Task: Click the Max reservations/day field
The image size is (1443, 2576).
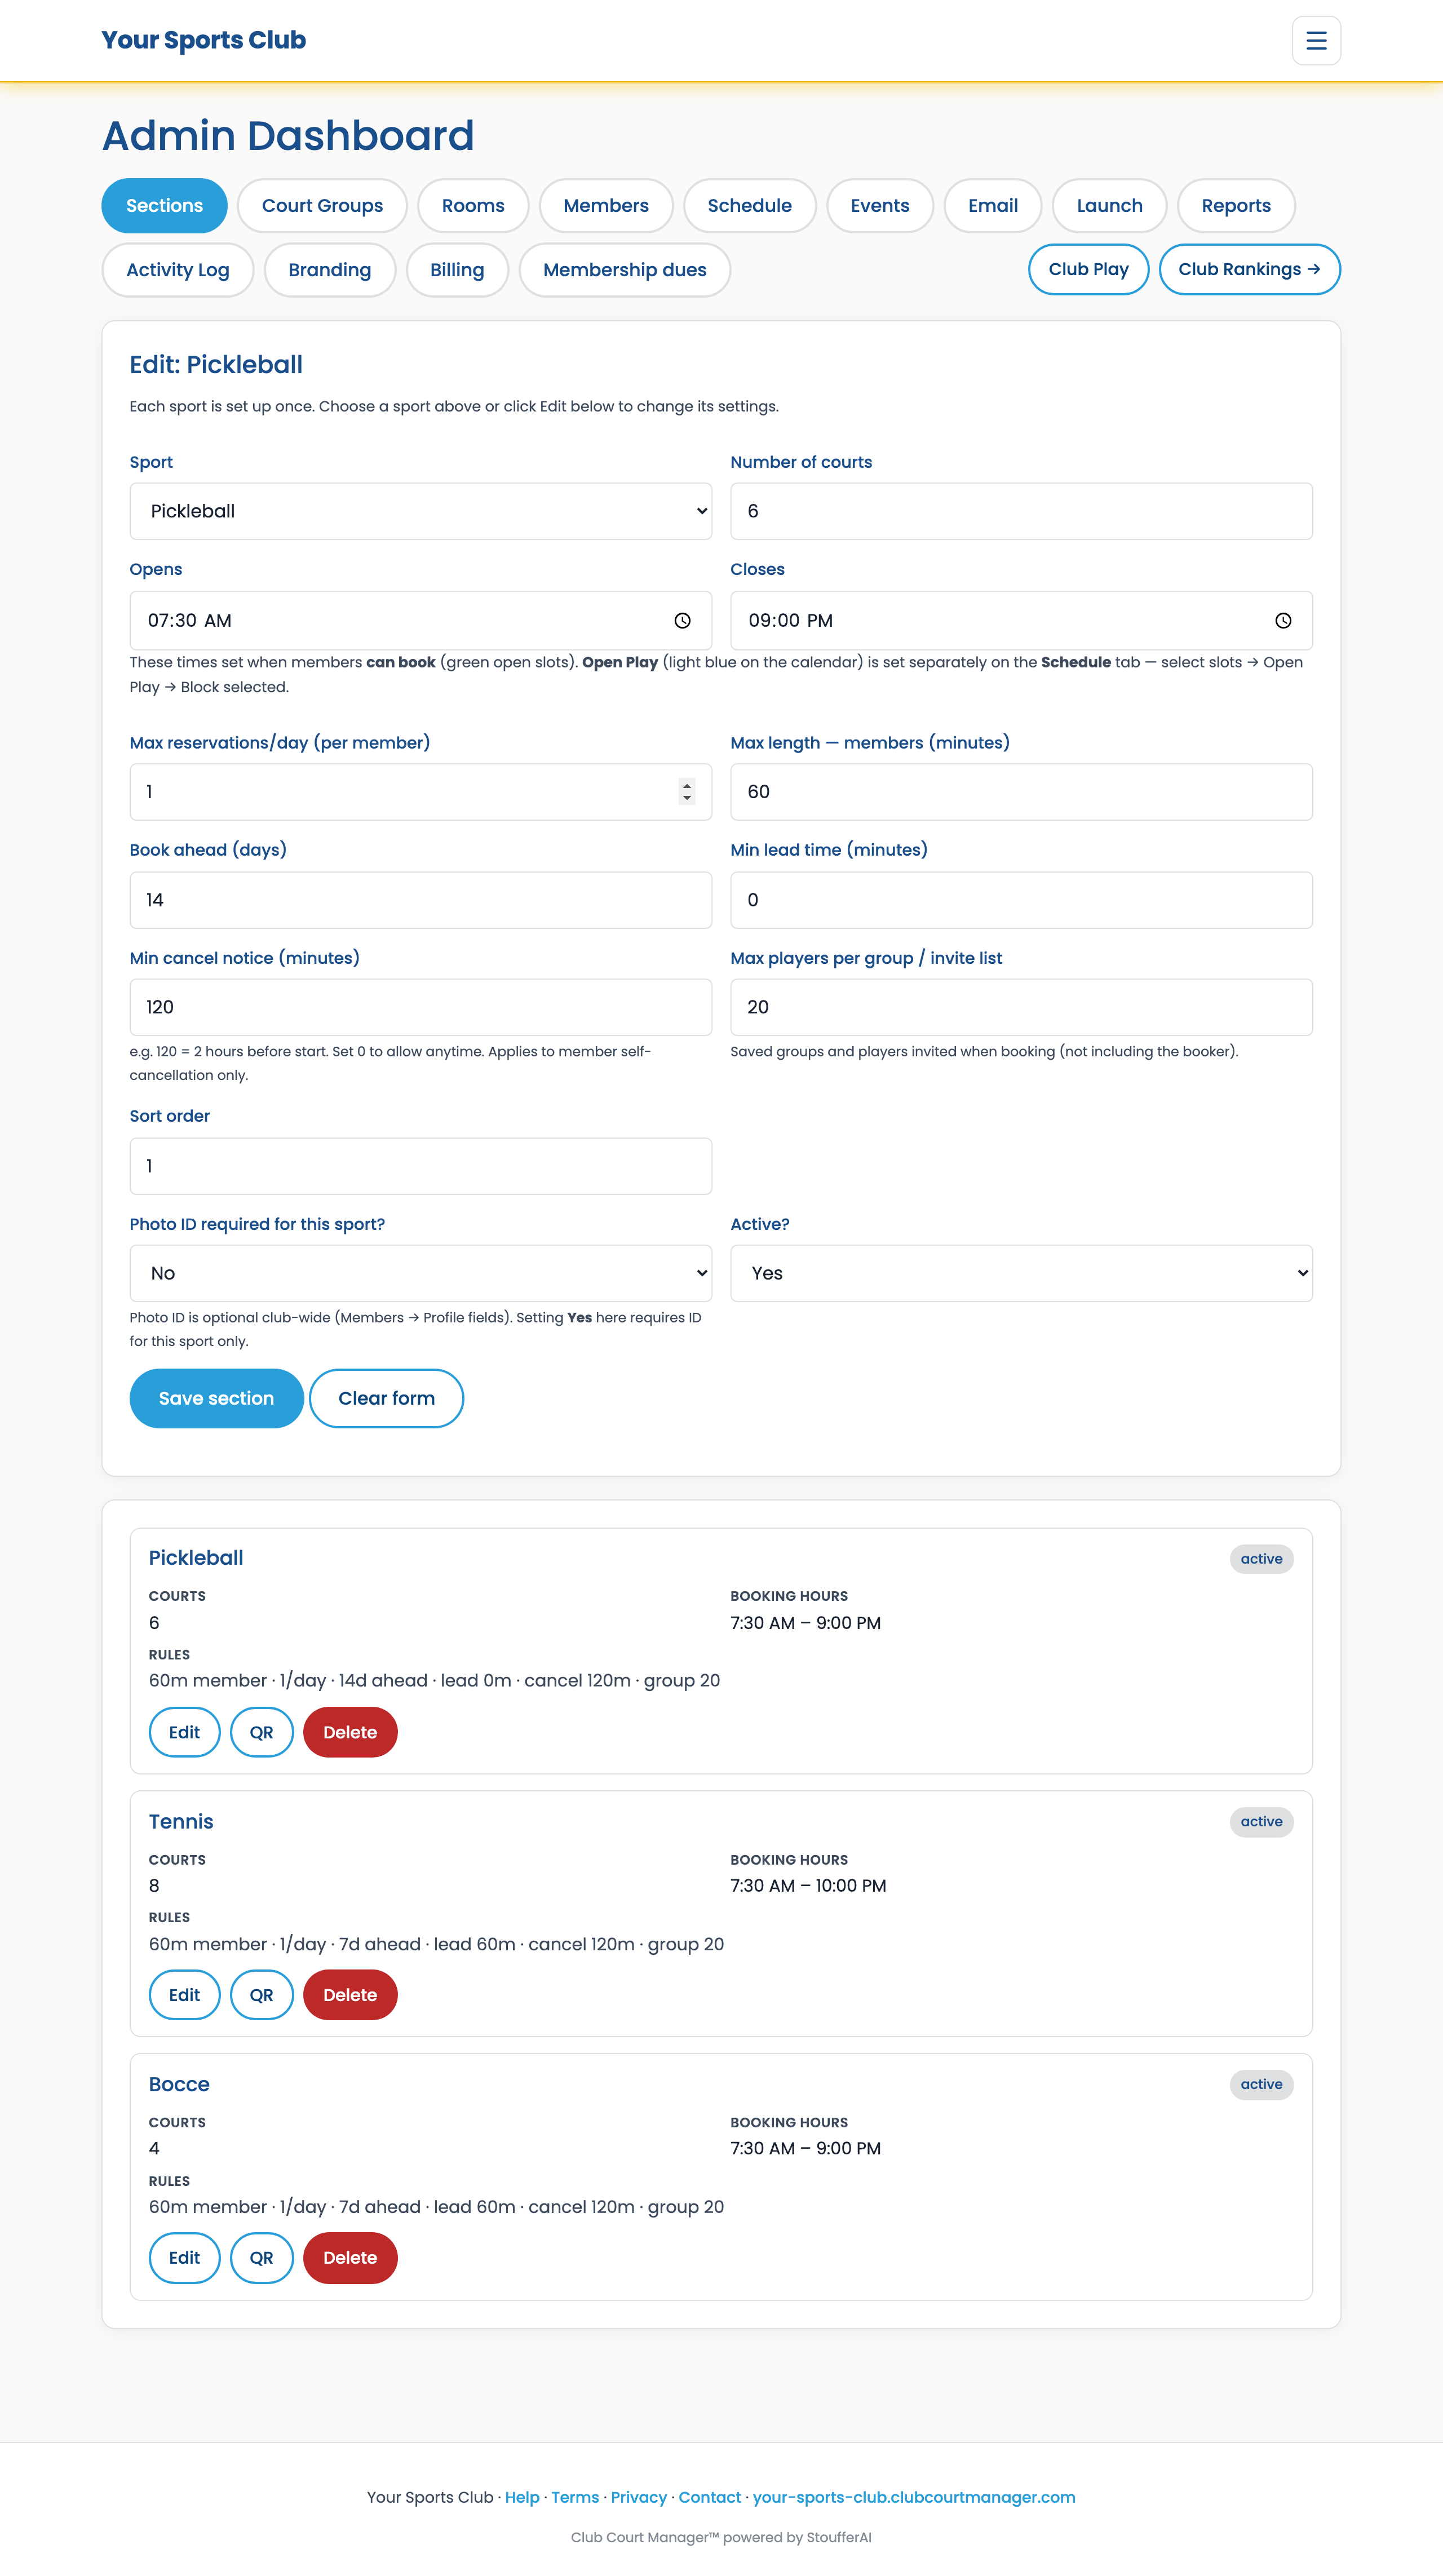Action: coord(421,792)
